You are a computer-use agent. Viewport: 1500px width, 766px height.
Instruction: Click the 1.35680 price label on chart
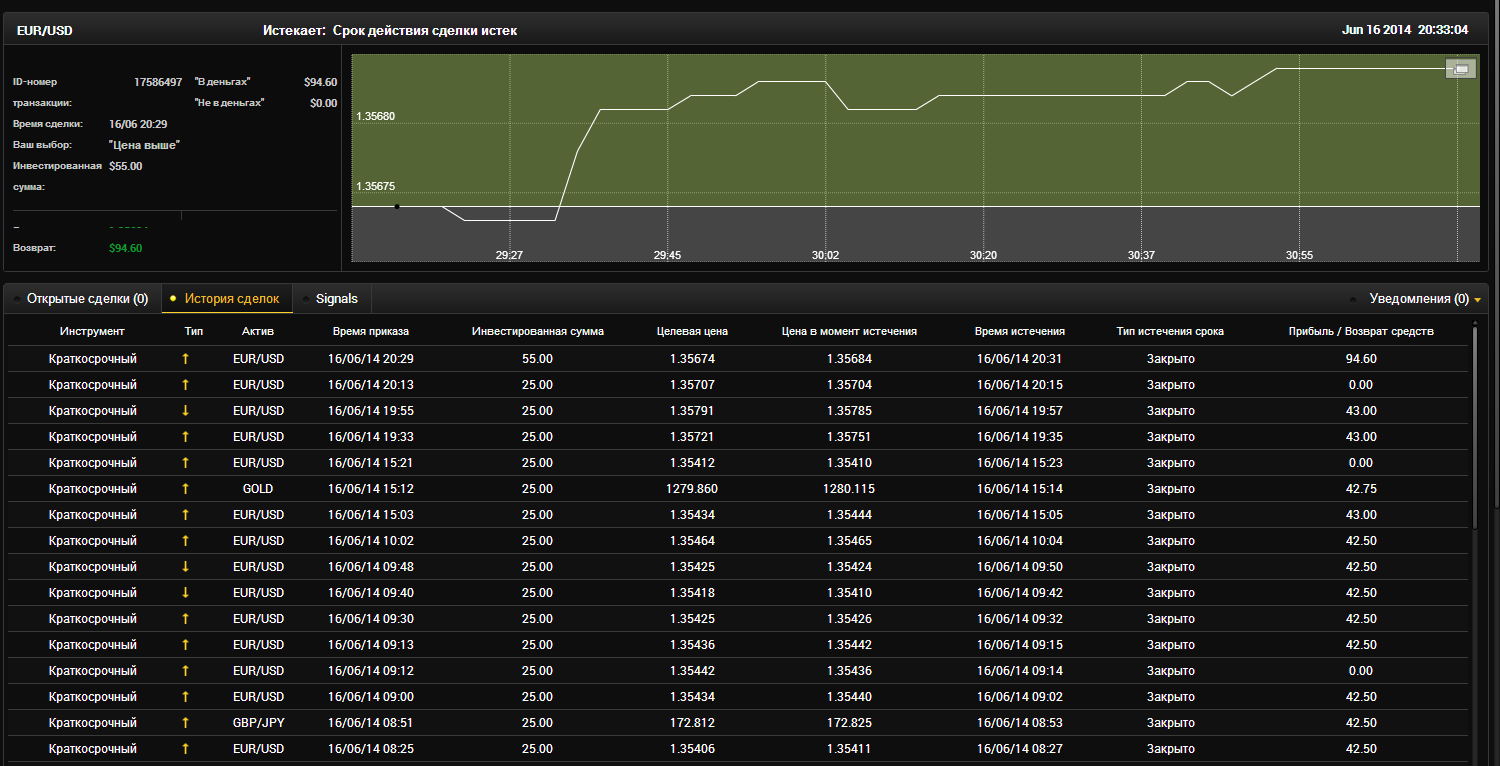pos(376,117)
